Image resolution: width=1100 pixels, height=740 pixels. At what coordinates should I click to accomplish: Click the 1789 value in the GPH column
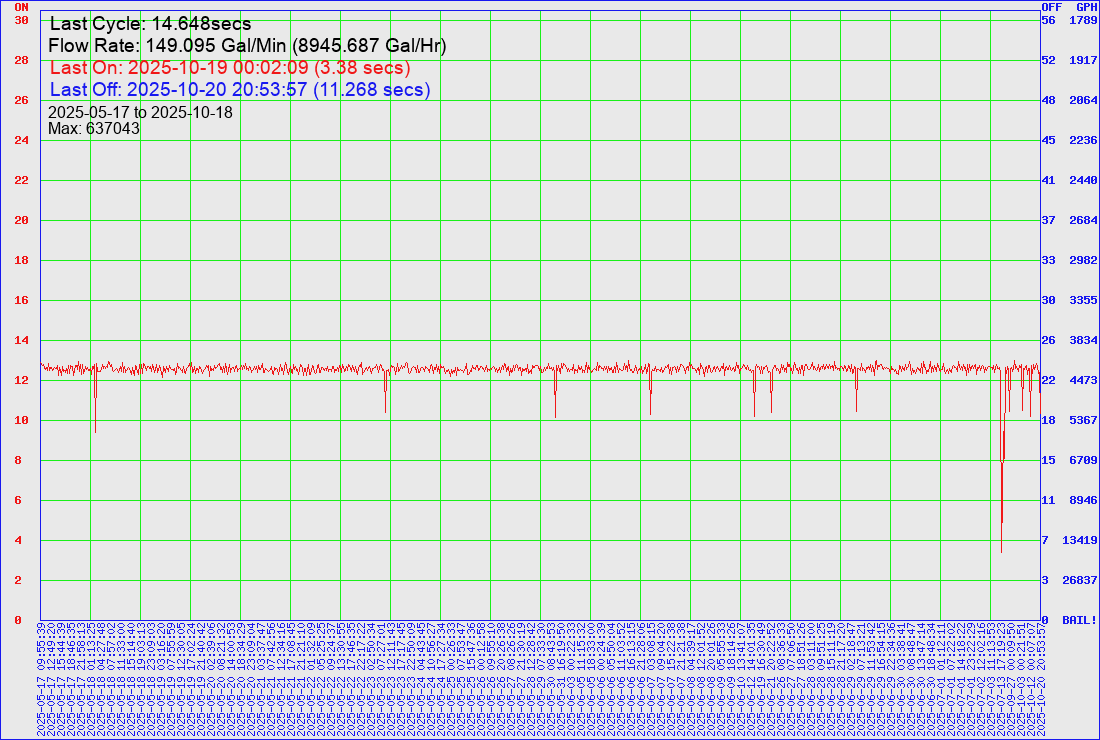pyautogui.click(x=1084, y=20)
